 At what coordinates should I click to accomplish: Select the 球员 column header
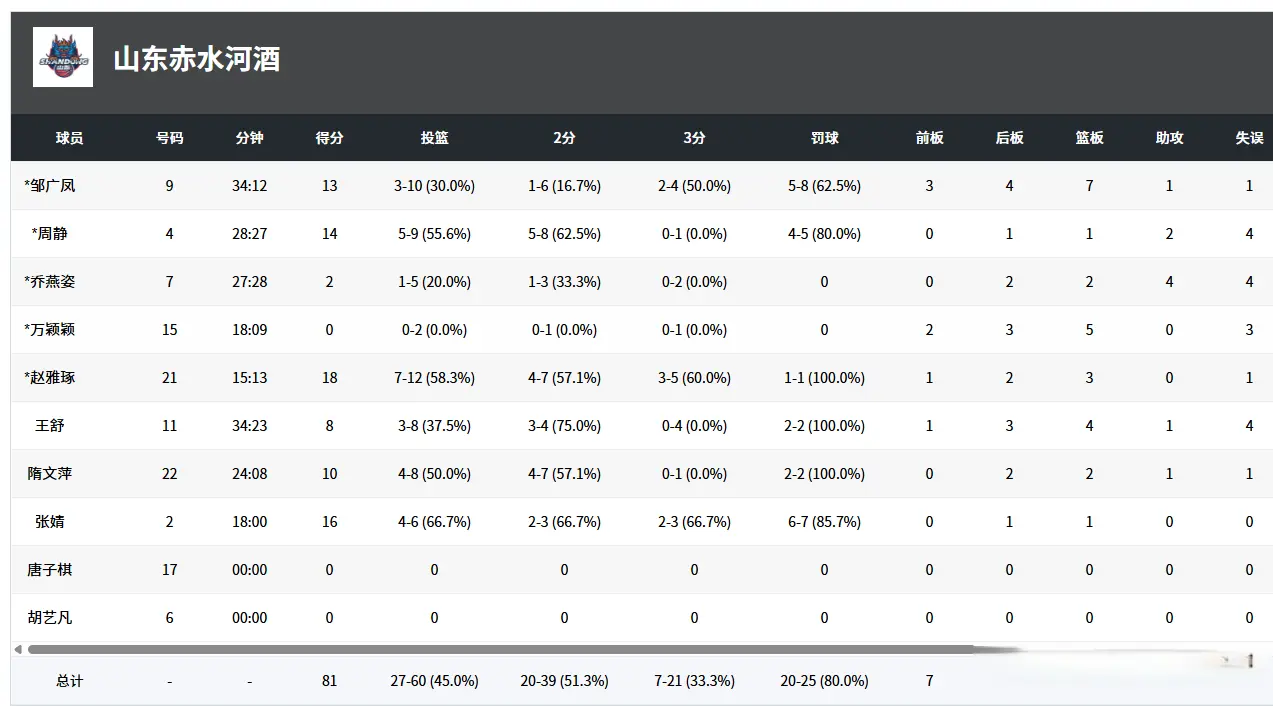[69, 138]
